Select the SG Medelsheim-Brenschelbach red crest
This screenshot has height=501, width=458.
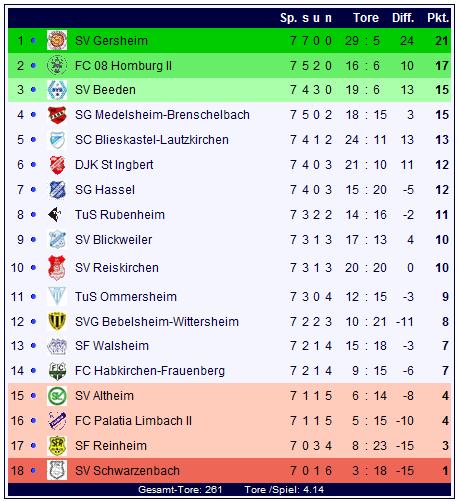click(57, 115)
